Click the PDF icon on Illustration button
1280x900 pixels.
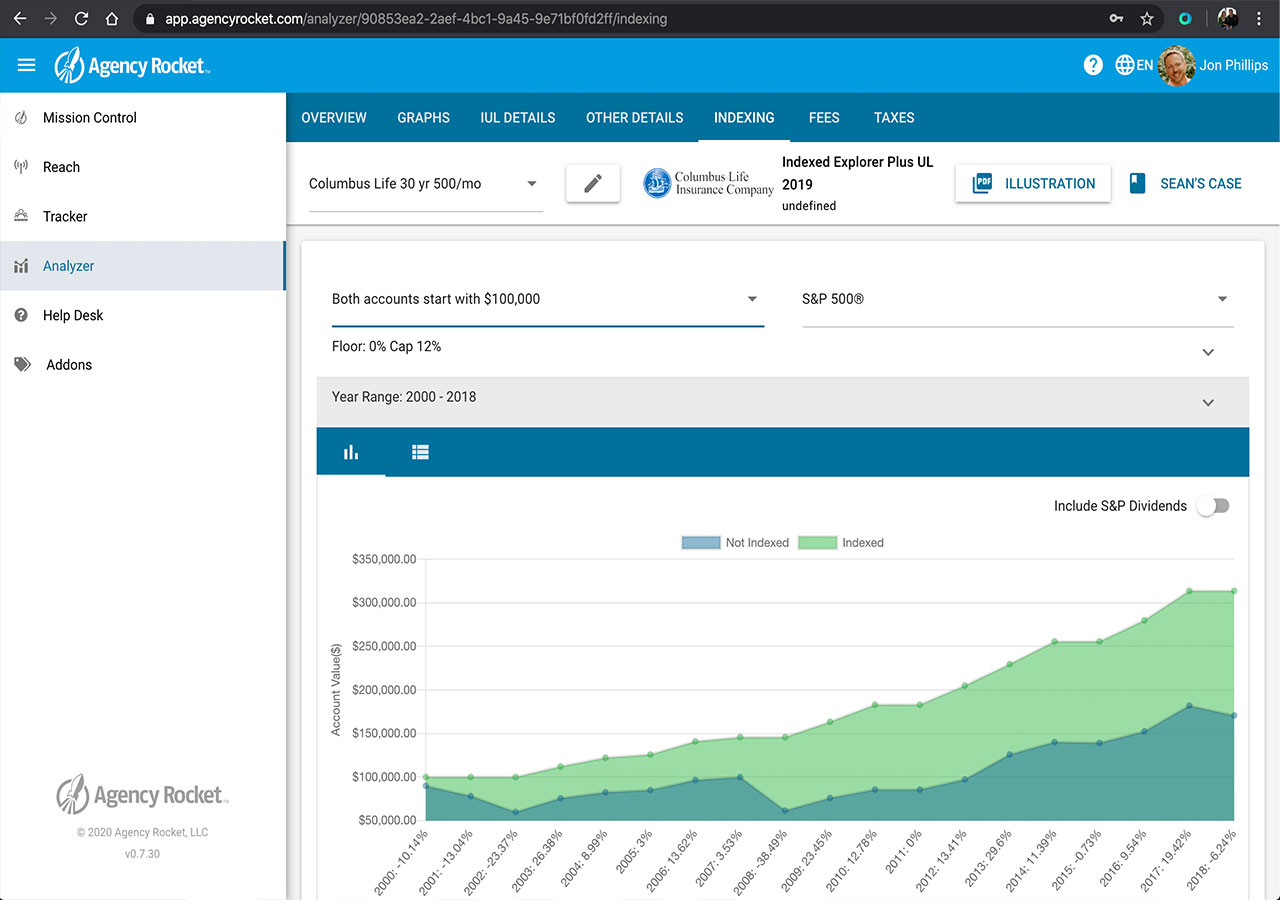(982, 183)
